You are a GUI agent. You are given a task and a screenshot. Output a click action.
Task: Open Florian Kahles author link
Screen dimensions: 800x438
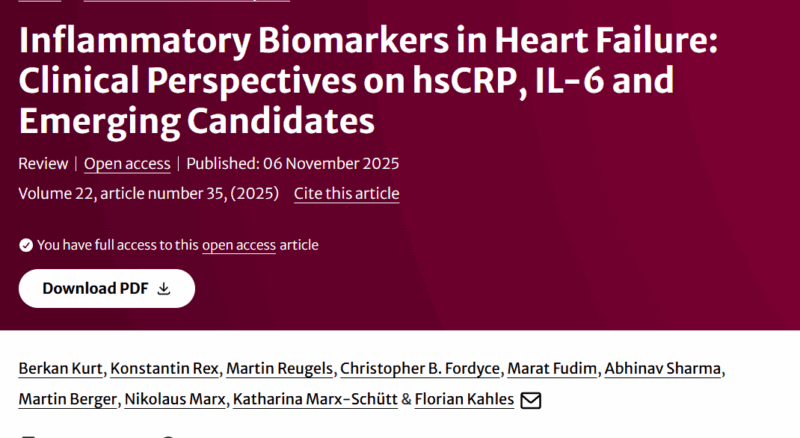(463, 400)
